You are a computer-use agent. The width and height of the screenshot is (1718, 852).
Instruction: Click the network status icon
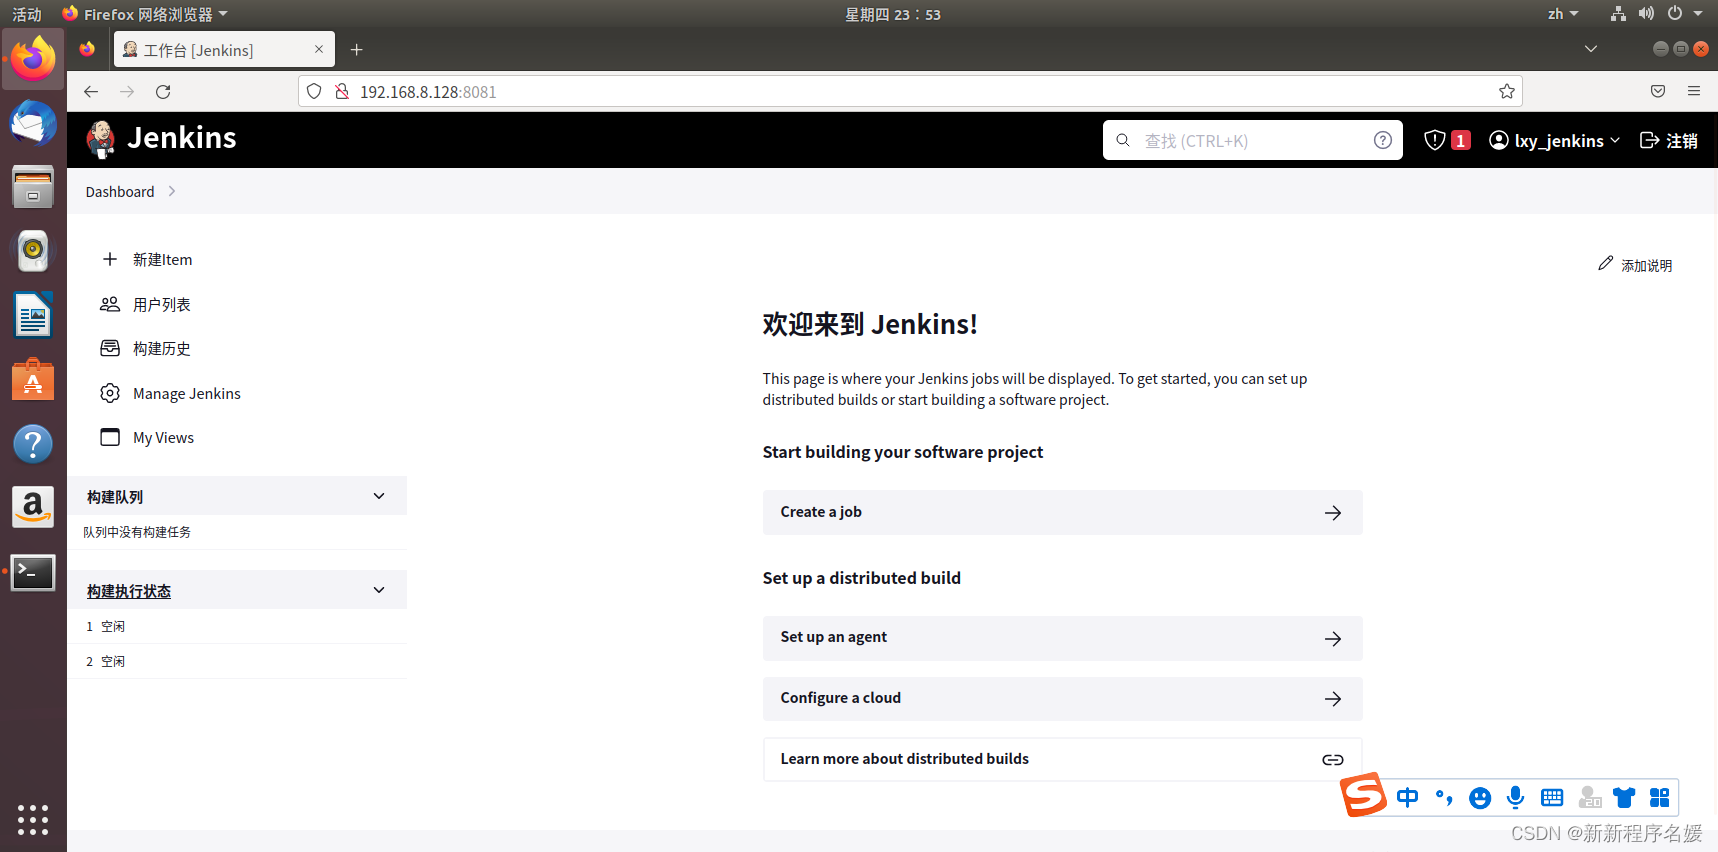[1618, 13]
